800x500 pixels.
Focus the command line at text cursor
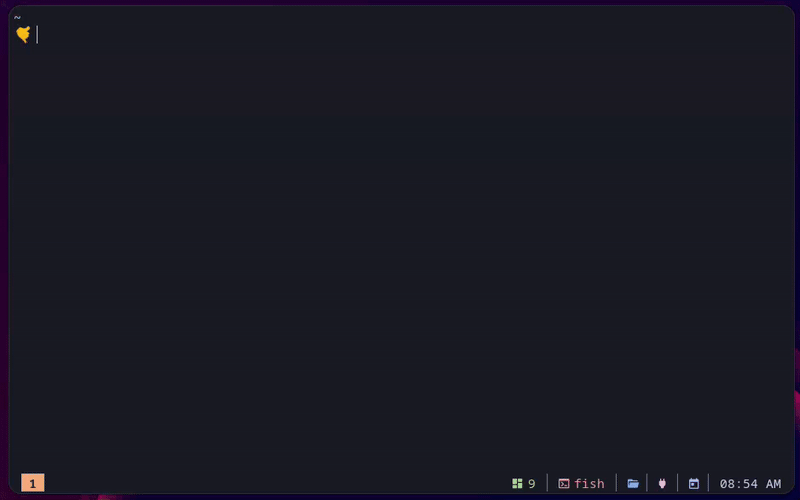click(37, 35)
